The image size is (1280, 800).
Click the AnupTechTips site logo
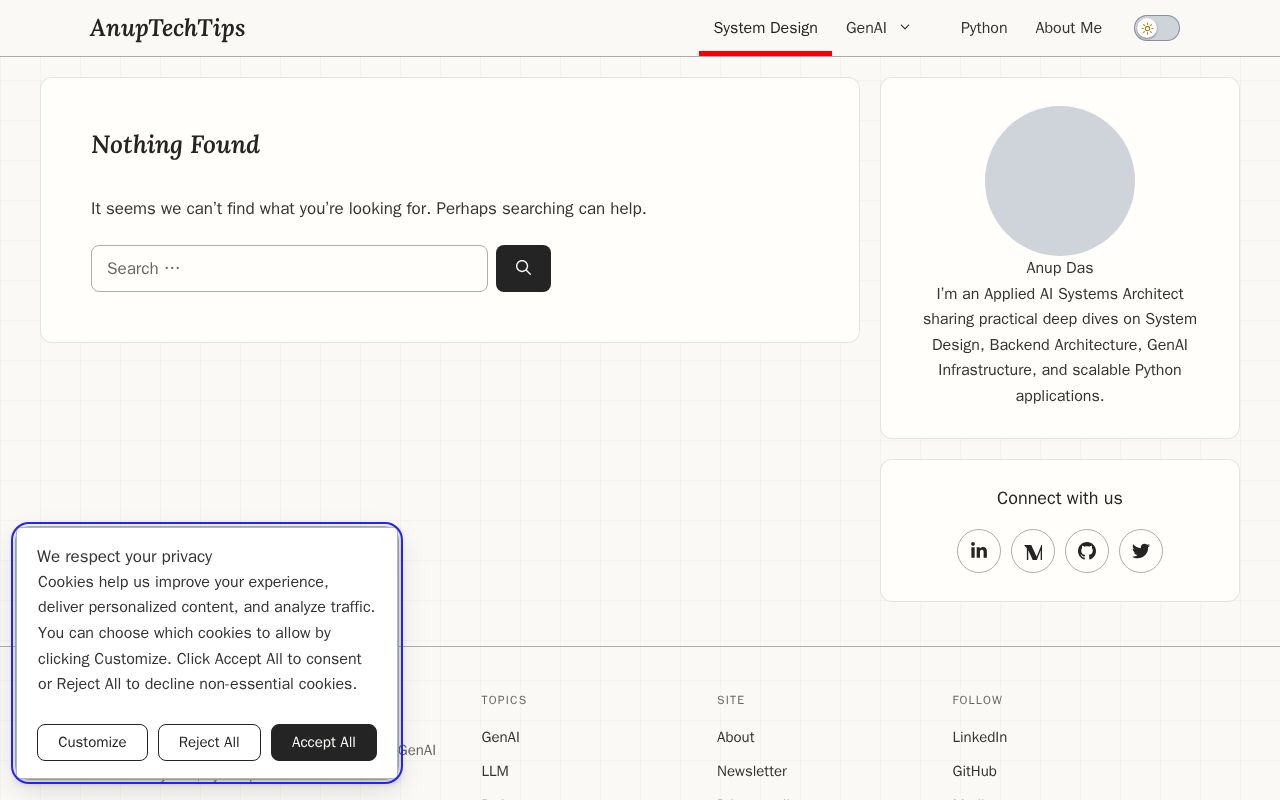(167, 28)
